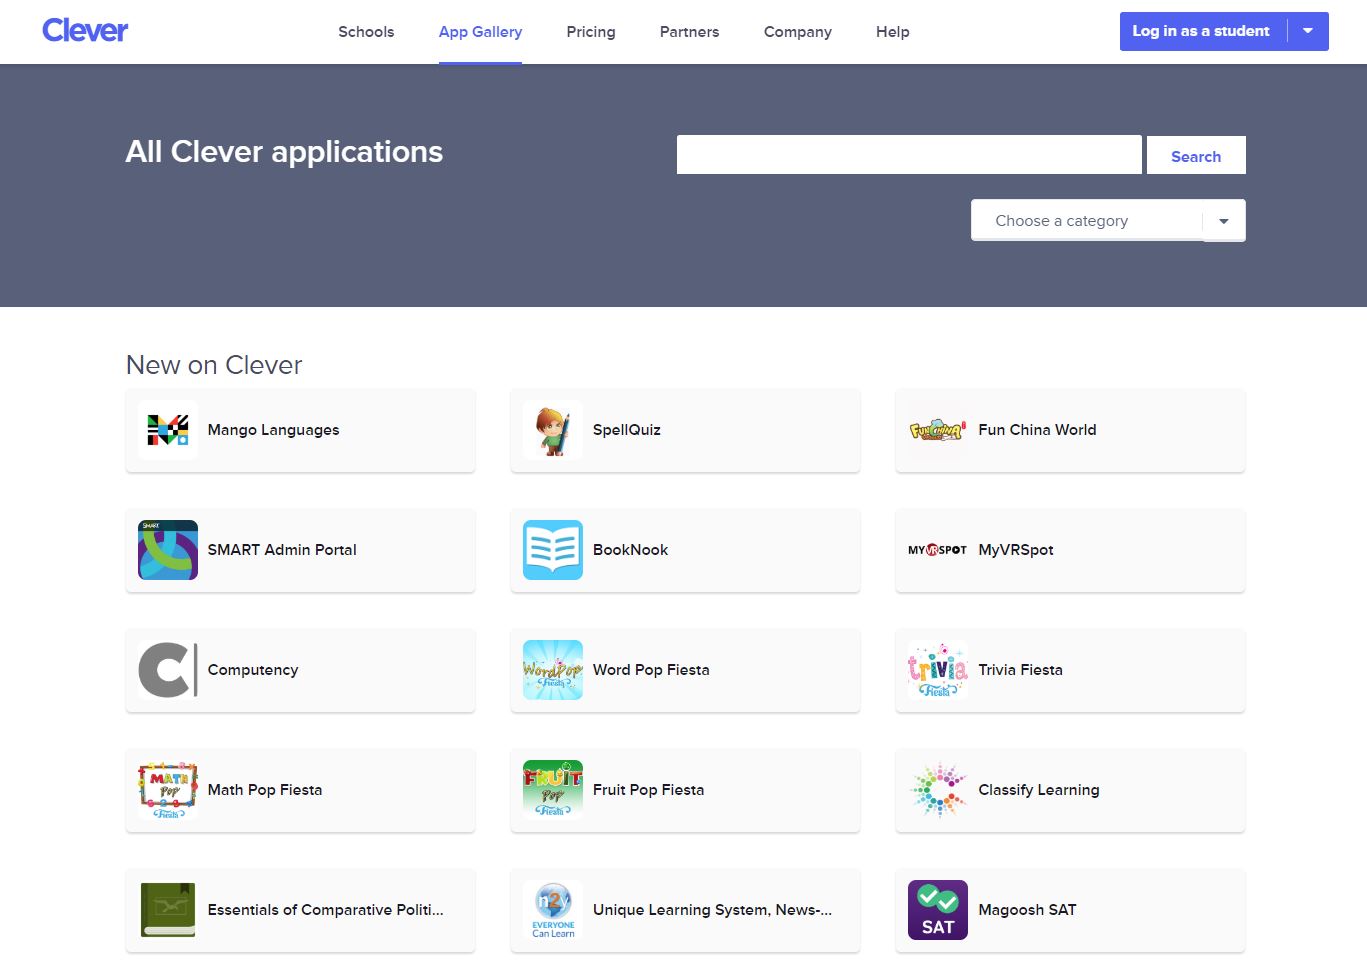Screen dimensions: 1367x966
Task: Click the Word Pop Fiesta icon
Action: (x=553, y=670)
